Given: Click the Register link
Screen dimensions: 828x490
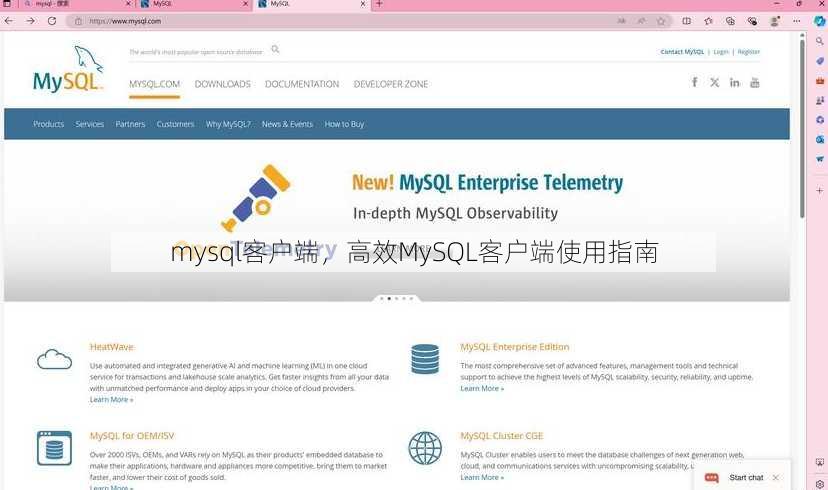Looking at the screenshot, I should click(x=749, y=52).
